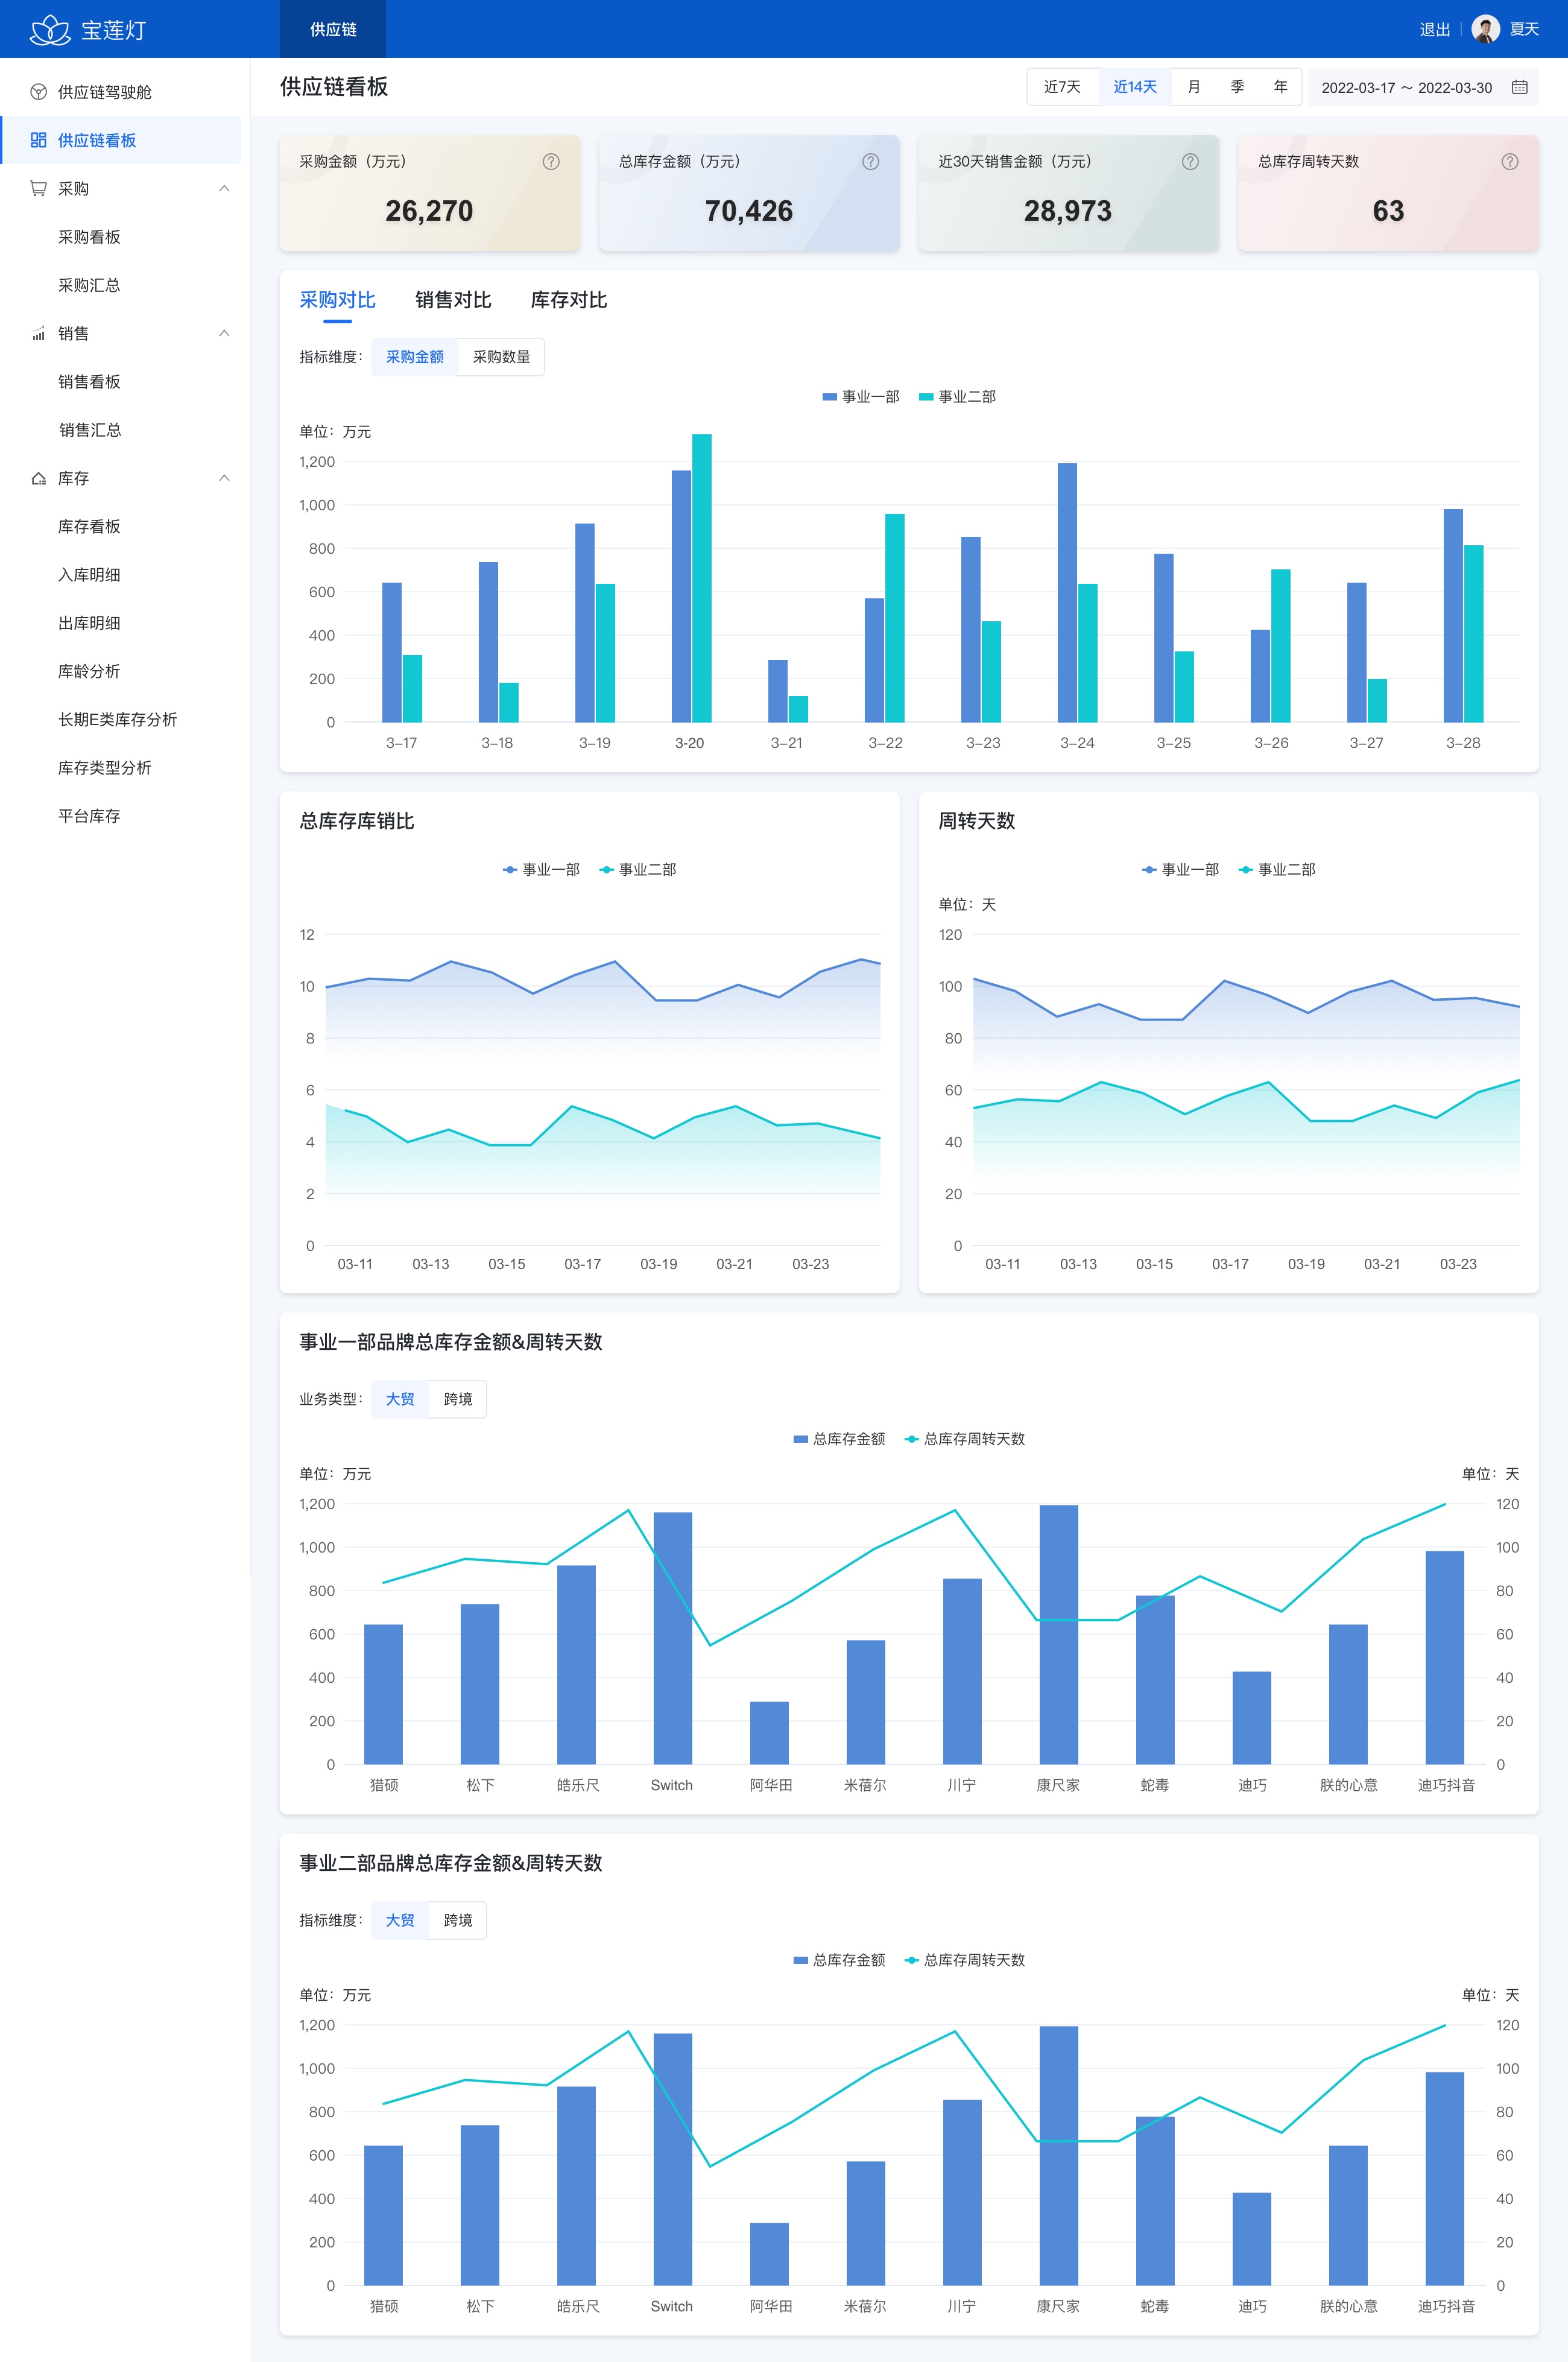1568x2362 pixels.
Task: Collapse the 销售 menu group chevron
Action: pyautogui.click(x=224, y=333)
